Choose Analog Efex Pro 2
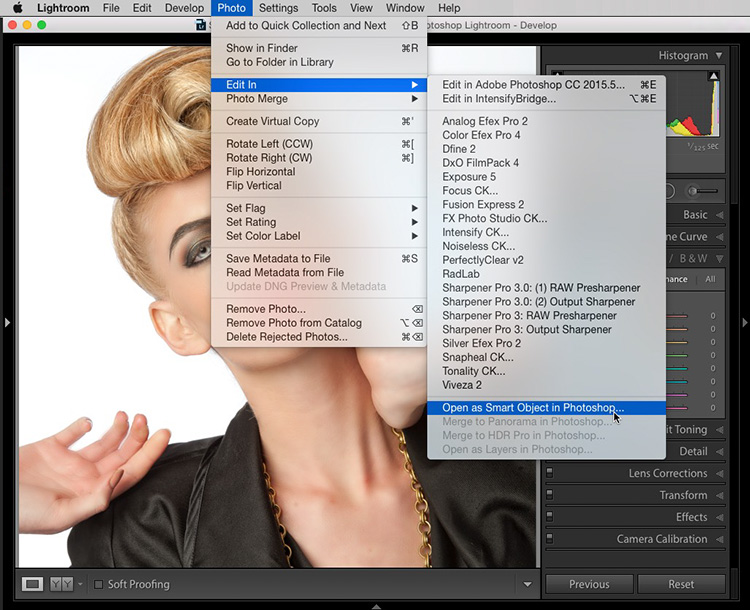 tap(546, 121)
